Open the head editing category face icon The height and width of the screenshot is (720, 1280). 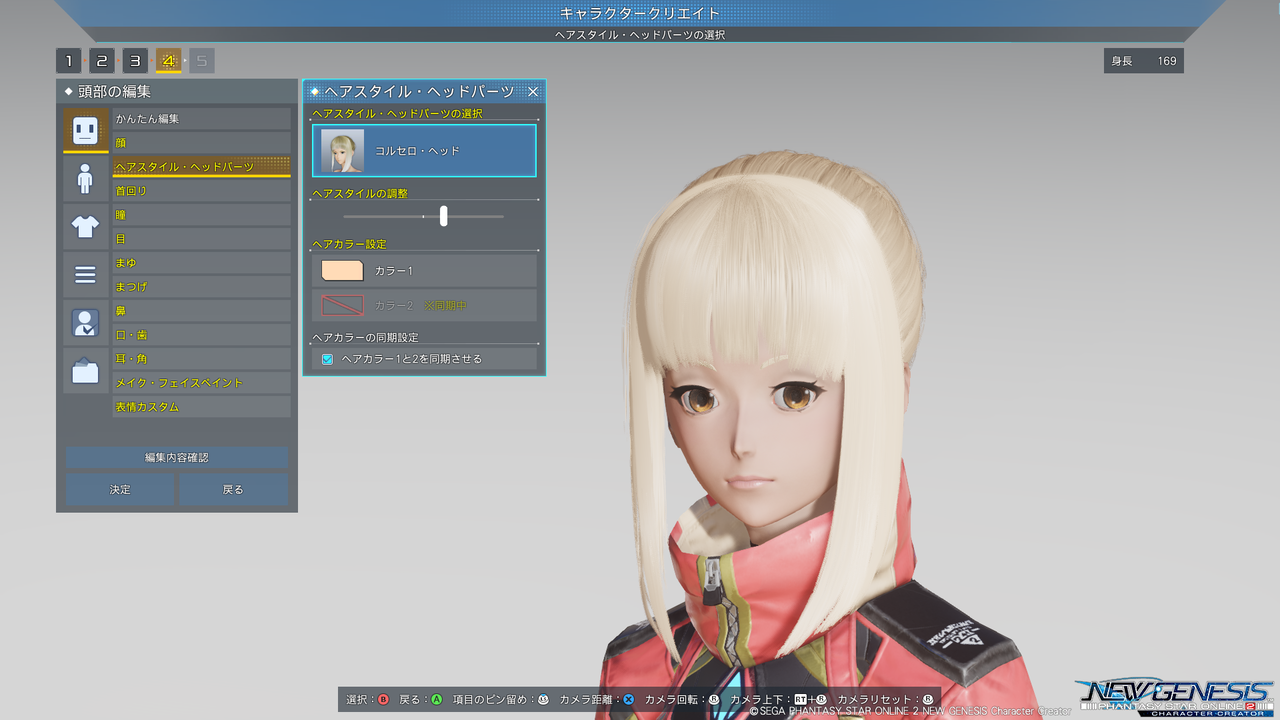pyautogui.click(x=85, y=130)
